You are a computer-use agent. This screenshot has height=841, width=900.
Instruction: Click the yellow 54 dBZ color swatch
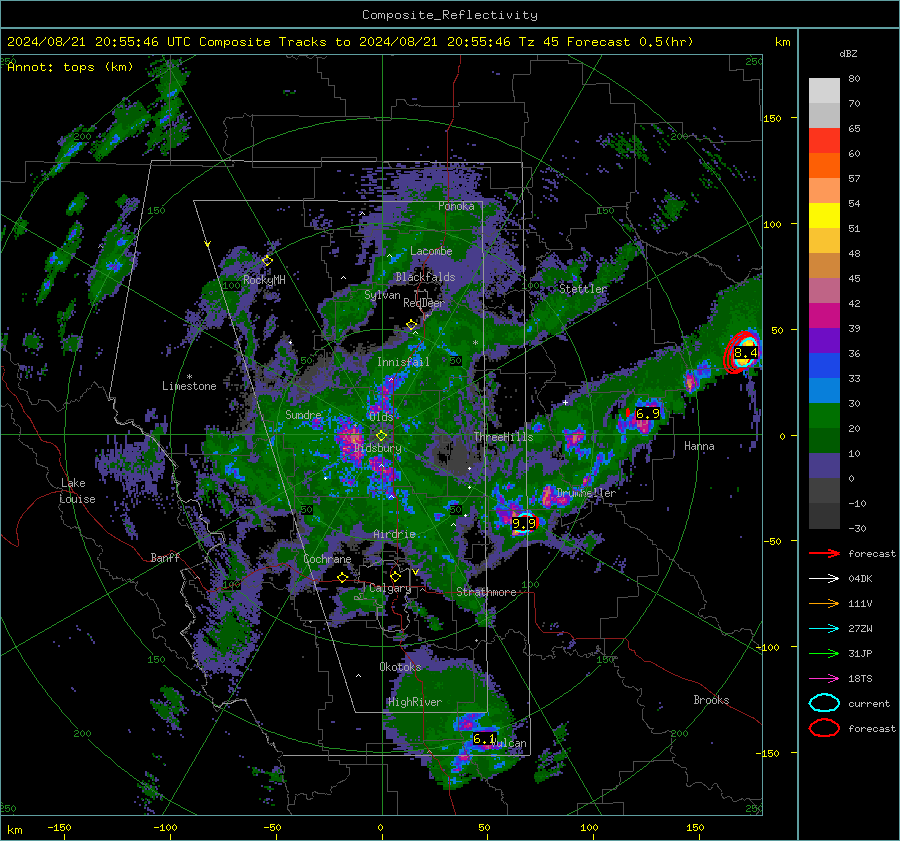[824, 215]
